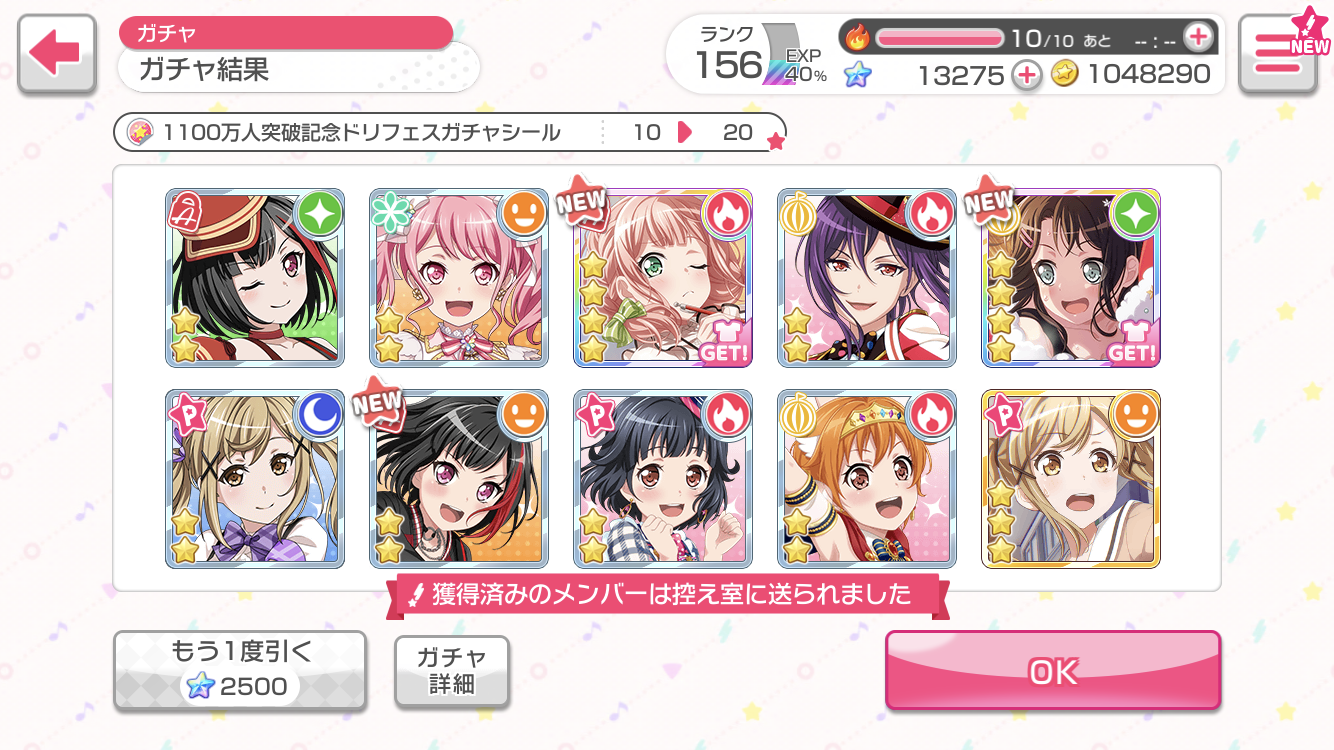Click the ドリフェスガチャシール counter bar
1334x750 pixels.
pos(450,132)
